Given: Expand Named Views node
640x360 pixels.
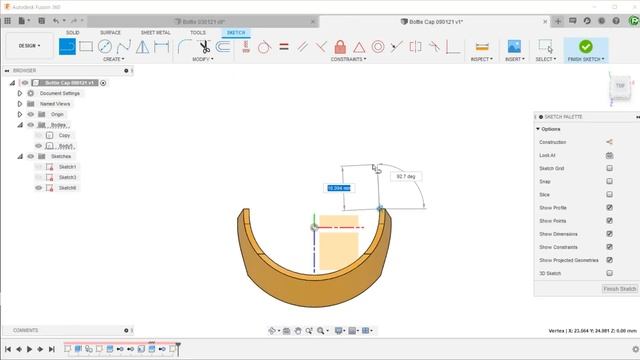Looking at the screenshot, I should 20,104.
